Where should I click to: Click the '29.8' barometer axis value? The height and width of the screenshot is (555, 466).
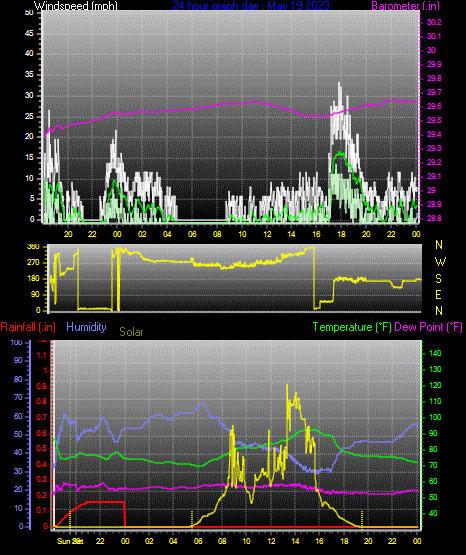pyautogui.click(x=434, y=78)
